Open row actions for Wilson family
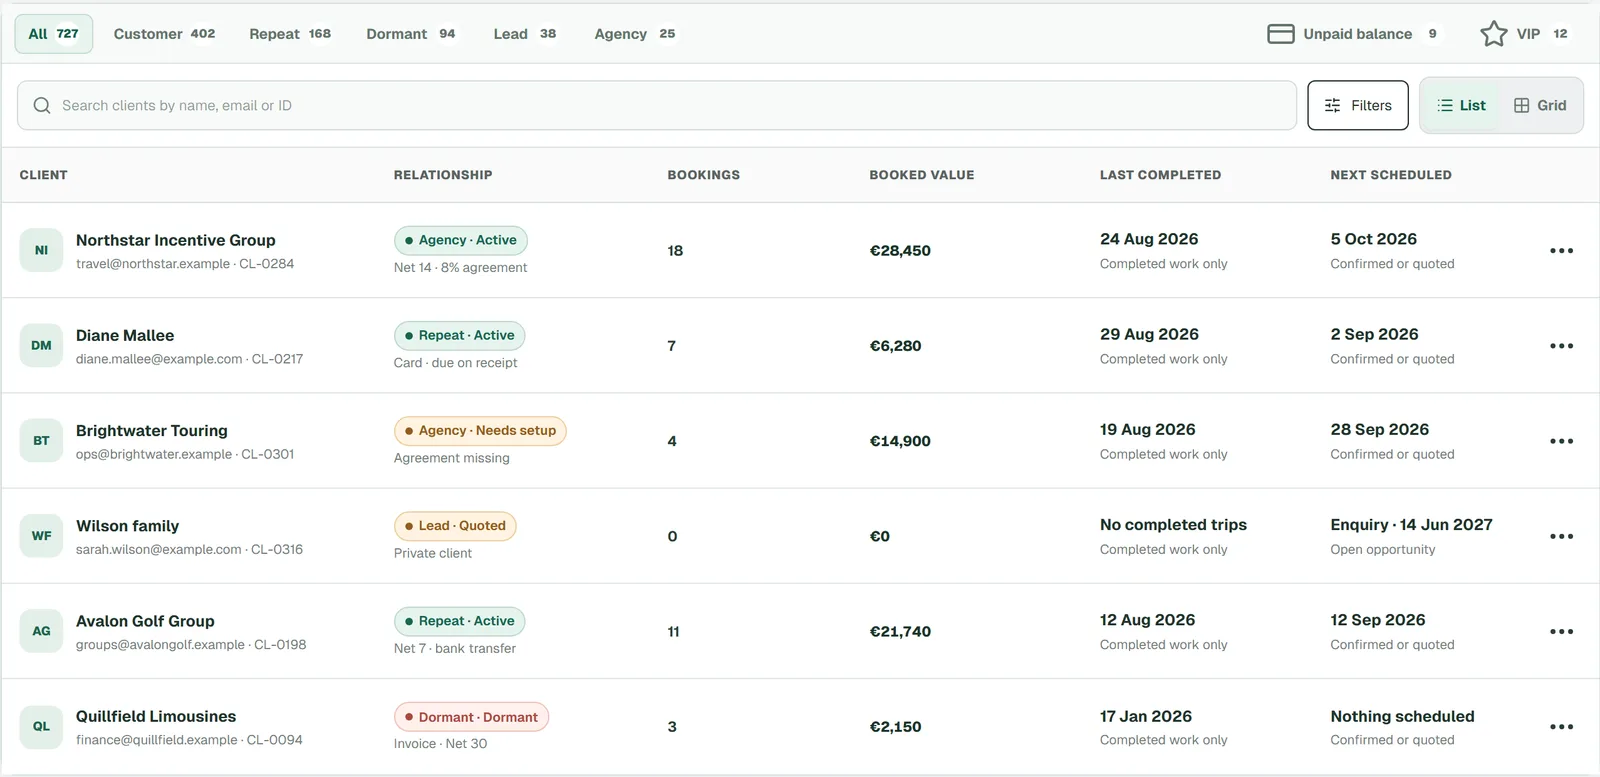 point(1561,536)
